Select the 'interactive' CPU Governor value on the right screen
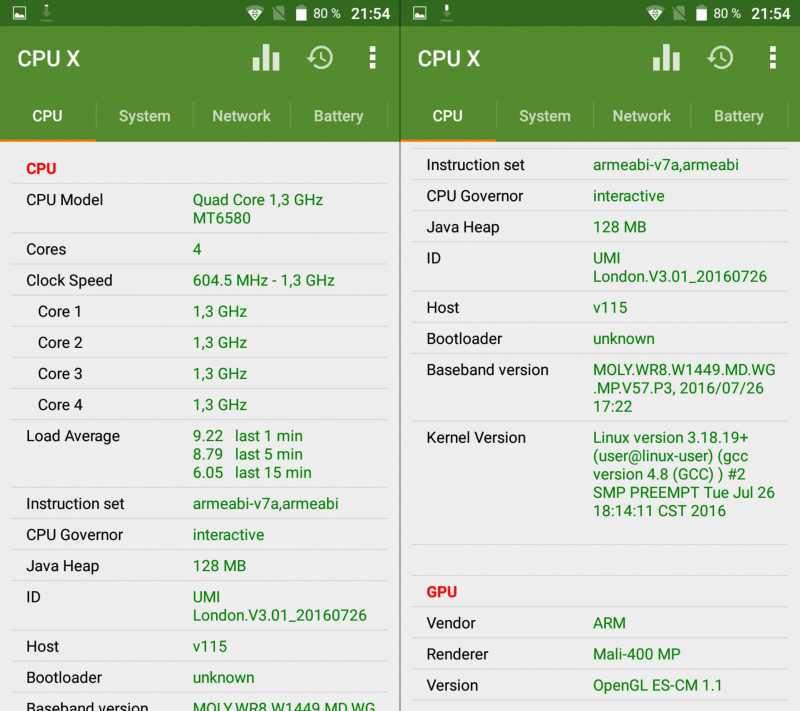The height and width of the screenshot is (711, 800). (x=629, y=196)
